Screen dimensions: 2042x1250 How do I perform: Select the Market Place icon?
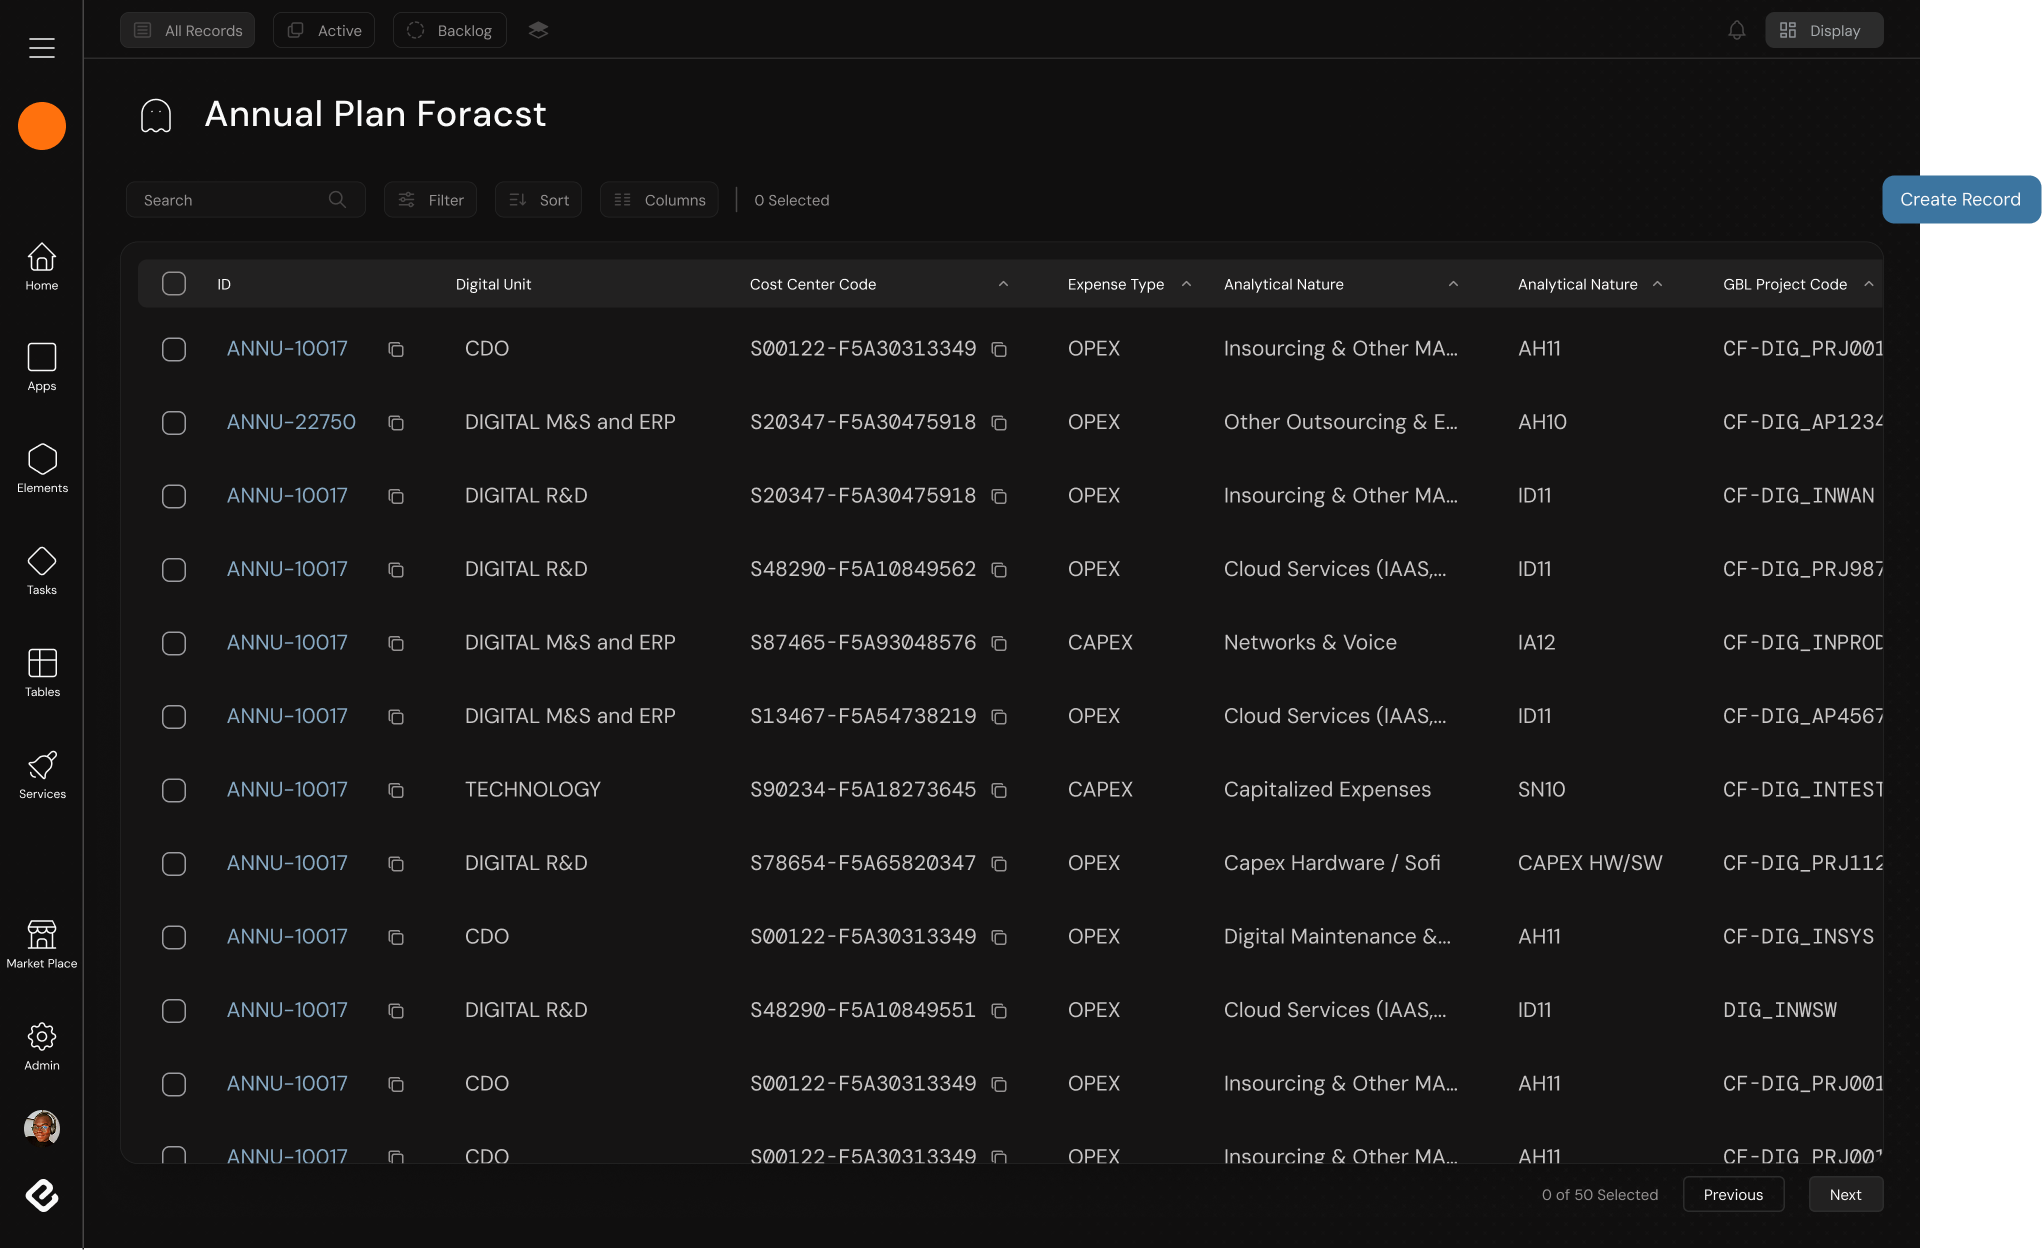(x=41, y=936)
